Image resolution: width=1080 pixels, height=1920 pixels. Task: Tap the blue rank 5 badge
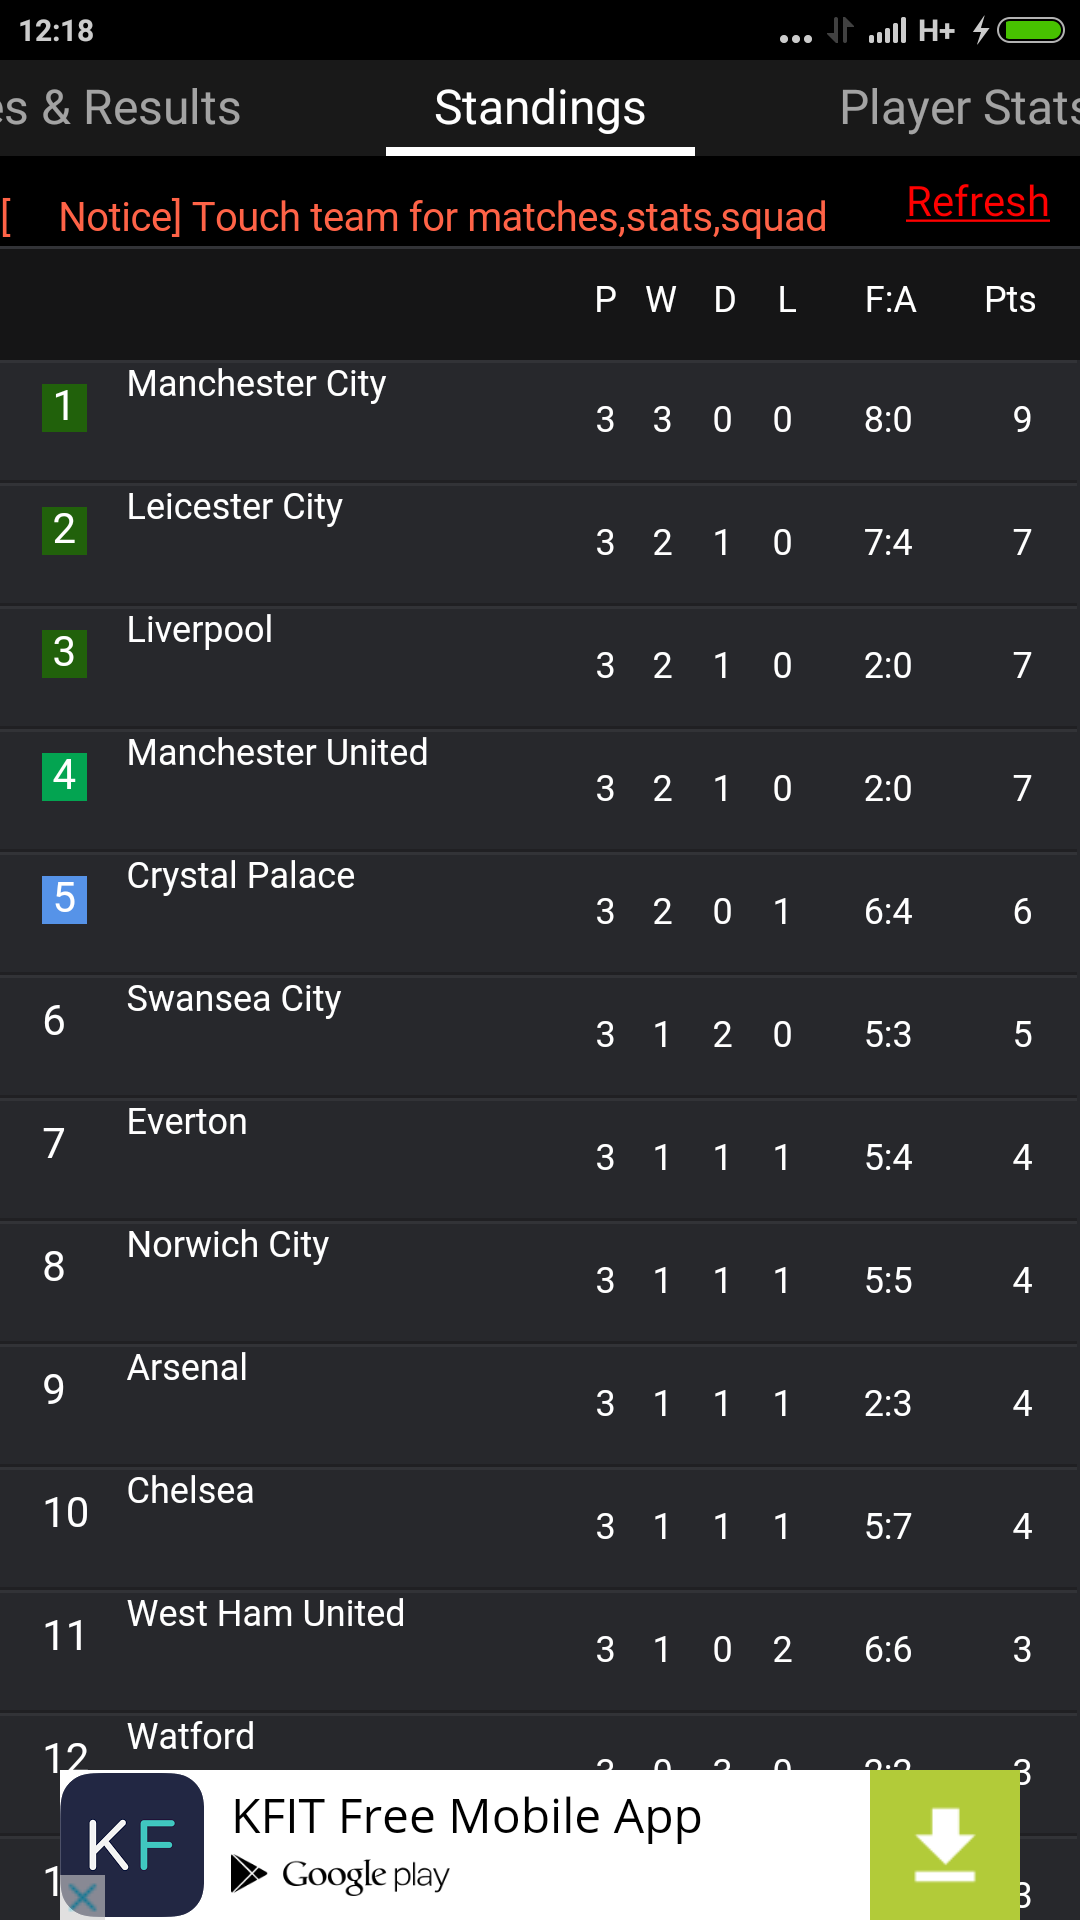[64, 899]
